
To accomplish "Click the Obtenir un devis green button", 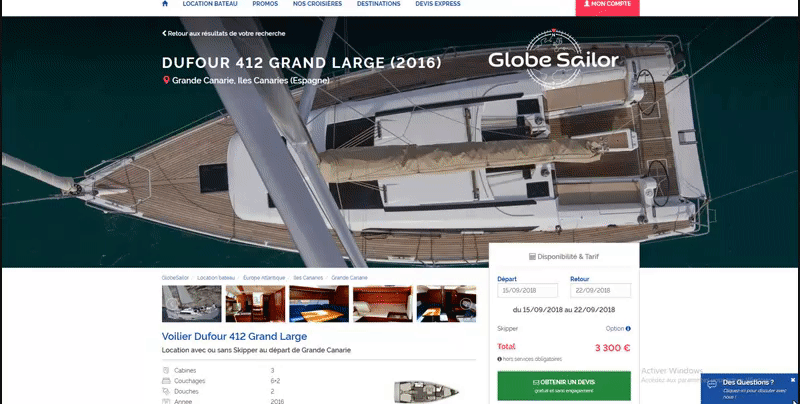I will (564, 386).
